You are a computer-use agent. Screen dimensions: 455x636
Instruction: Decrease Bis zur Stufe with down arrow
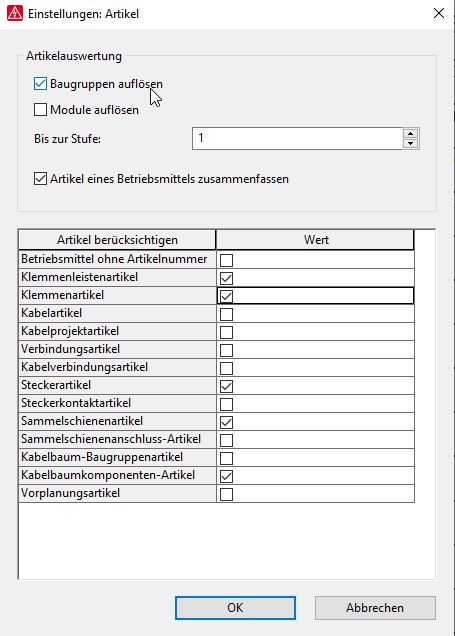411,144
